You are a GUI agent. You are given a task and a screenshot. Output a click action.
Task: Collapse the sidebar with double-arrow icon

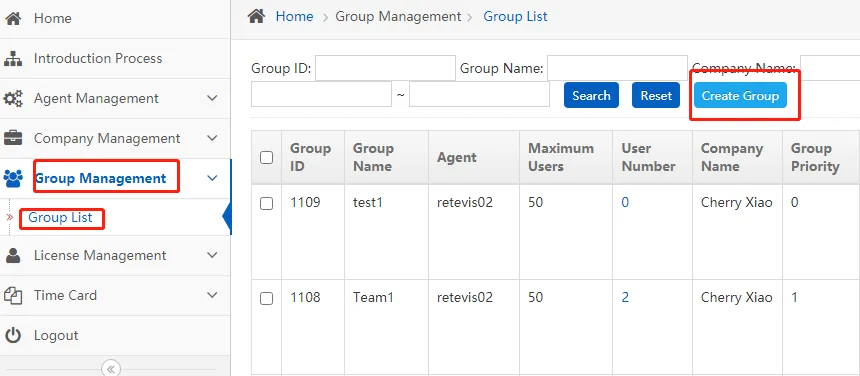click(x=111, y=368)
